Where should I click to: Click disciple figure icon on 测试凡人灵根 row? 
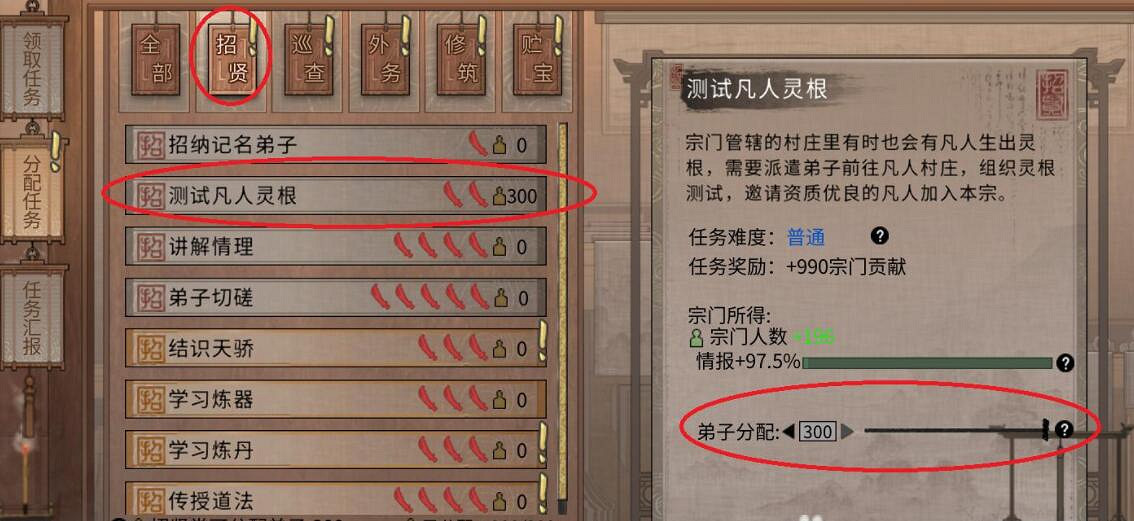[499, 196]
